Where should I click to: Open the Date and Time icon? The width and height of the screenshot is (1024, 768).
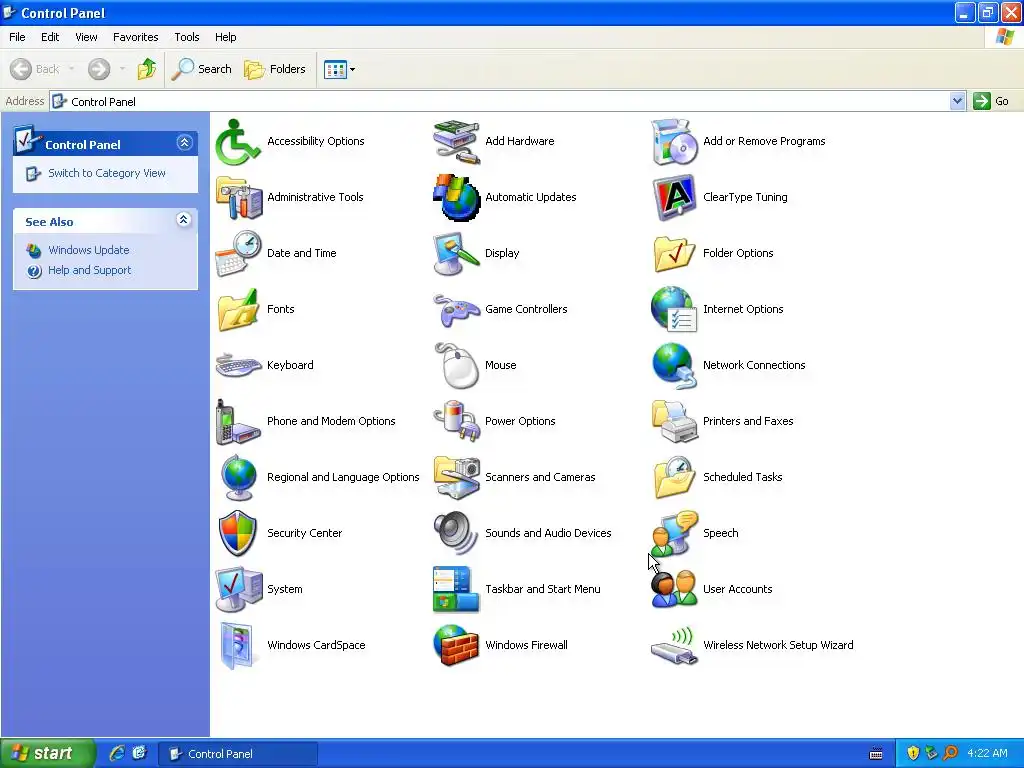point(238,253)
